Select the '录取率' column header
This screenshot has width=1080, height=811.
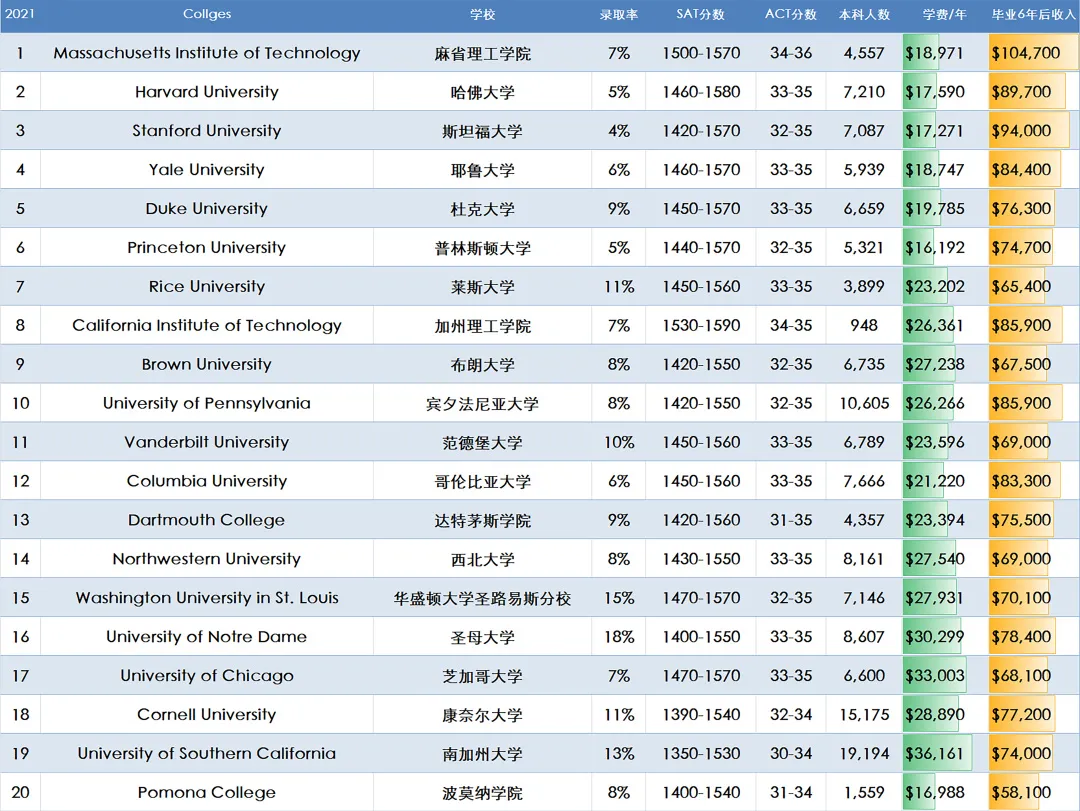pyautogui.click(x=619, y=14)
